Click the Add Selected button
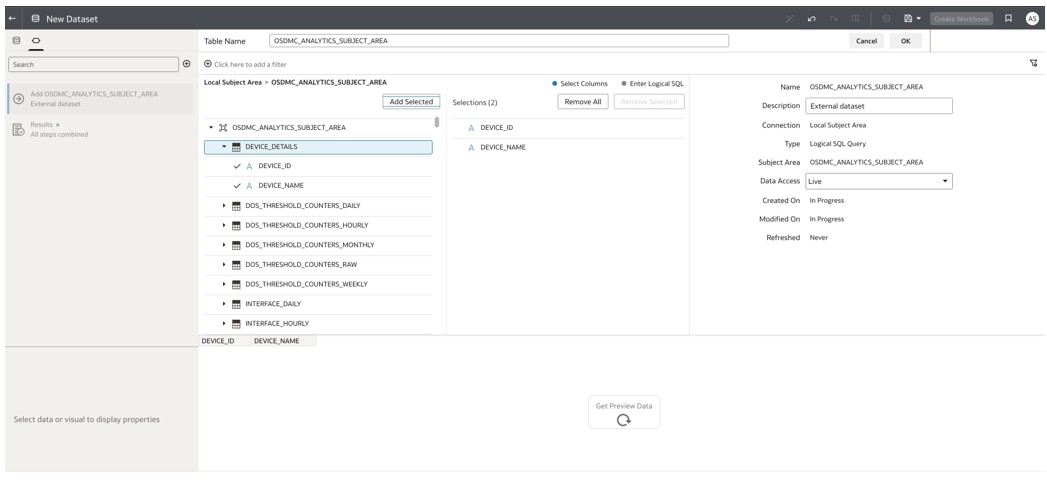This screenshot has width=1047, height=480. tap(411, 101)
